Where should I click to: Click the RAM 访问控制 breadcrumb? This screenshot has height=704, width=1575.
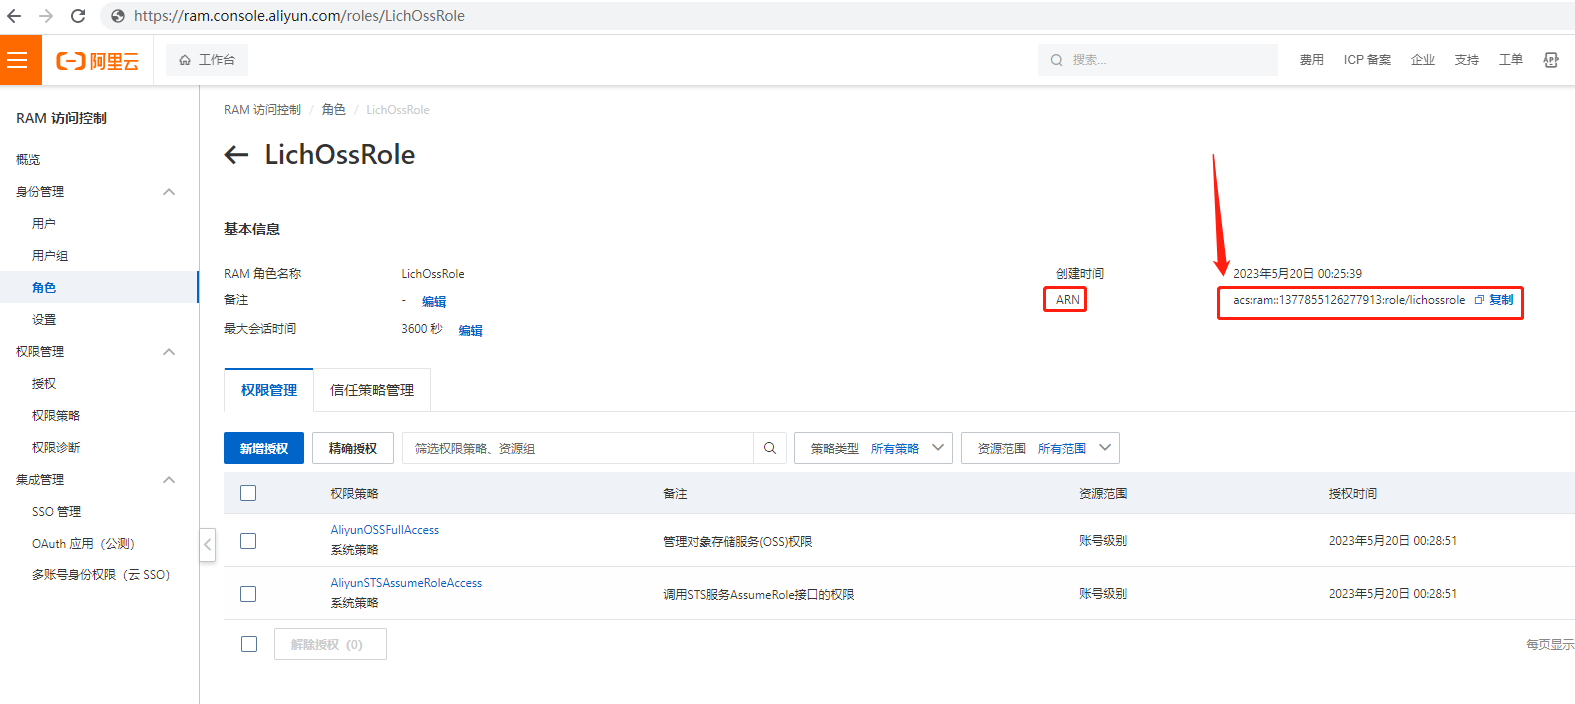point(262,110)
